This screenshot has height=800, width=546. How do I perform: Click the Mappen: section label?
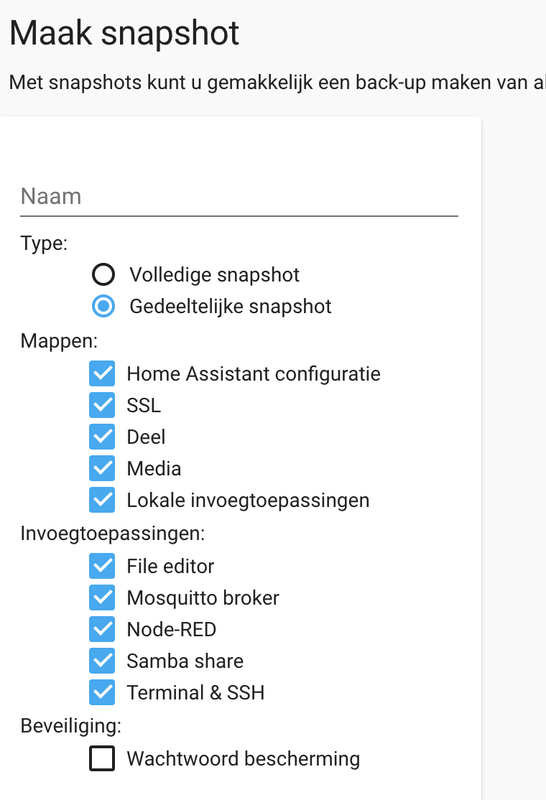(x=59, y=340)
